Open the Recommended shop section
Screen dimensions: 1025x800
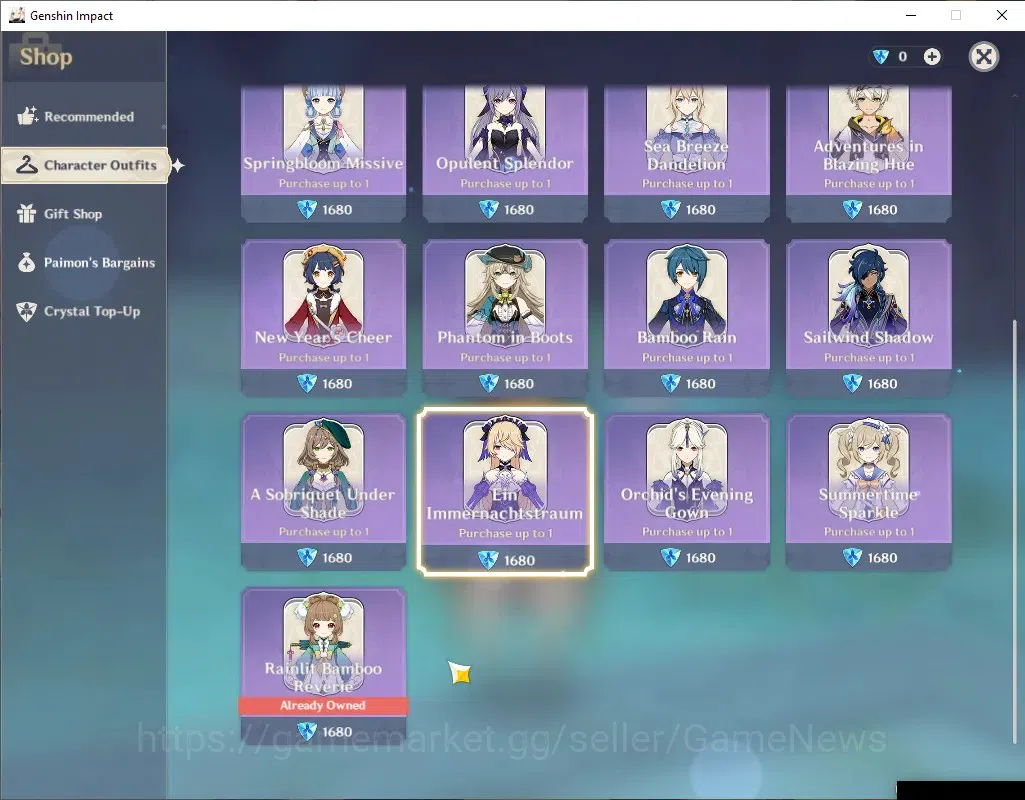(x=84, y=116)
